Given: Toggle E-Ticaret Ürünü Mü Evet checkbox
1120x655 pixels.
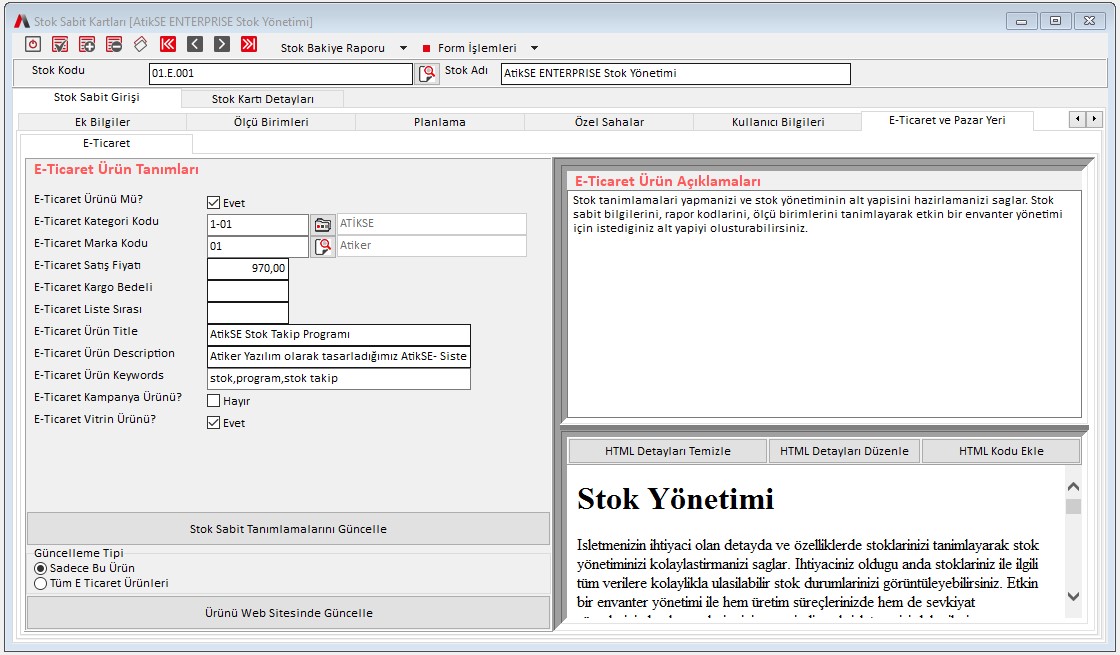Looking at the screenshot, I should coord(213,203).
